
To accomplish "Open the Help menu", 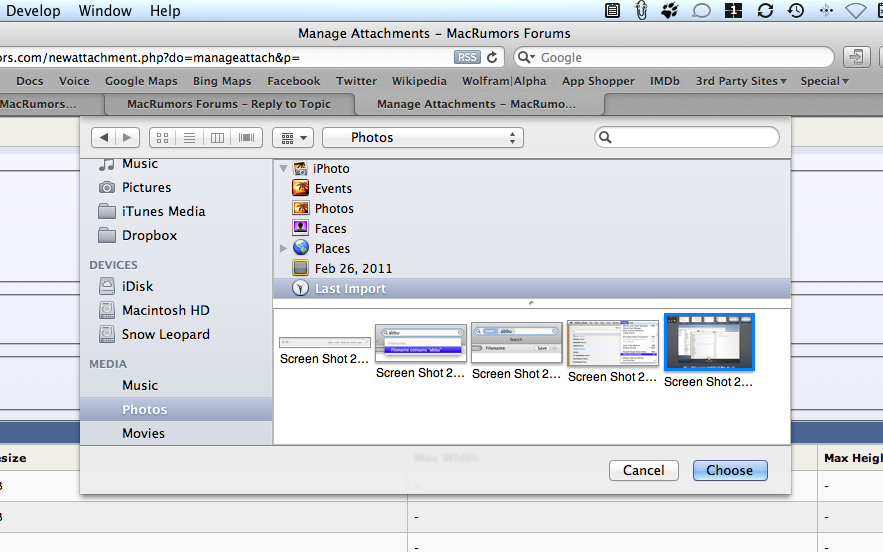I will click(x=165, y=11).
